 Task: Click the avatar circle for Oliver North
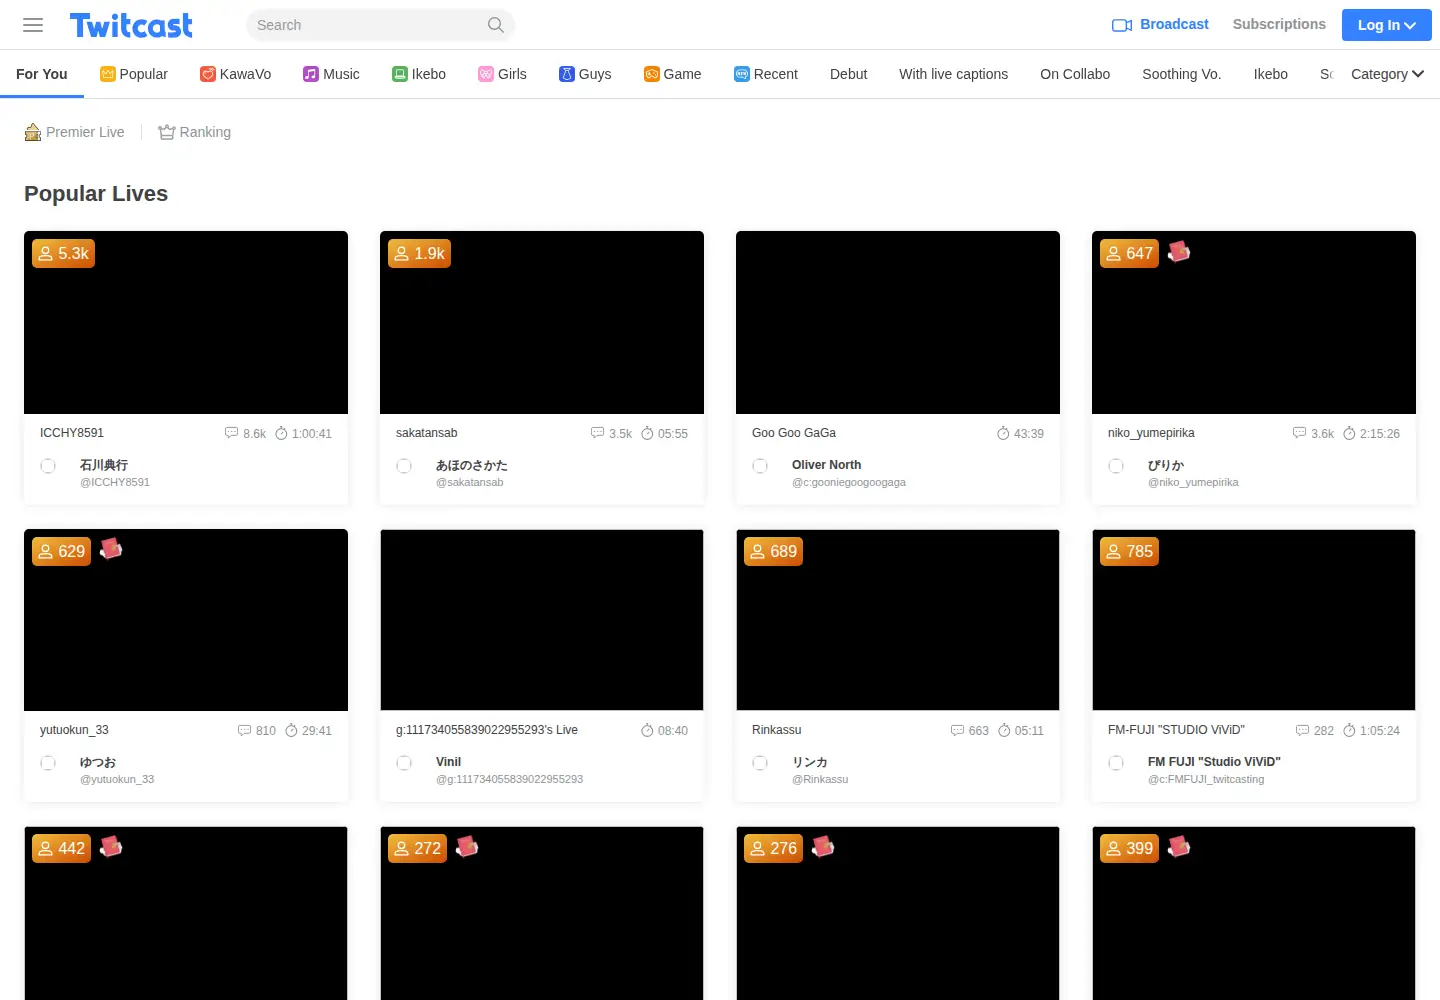[x=760, y=466]
